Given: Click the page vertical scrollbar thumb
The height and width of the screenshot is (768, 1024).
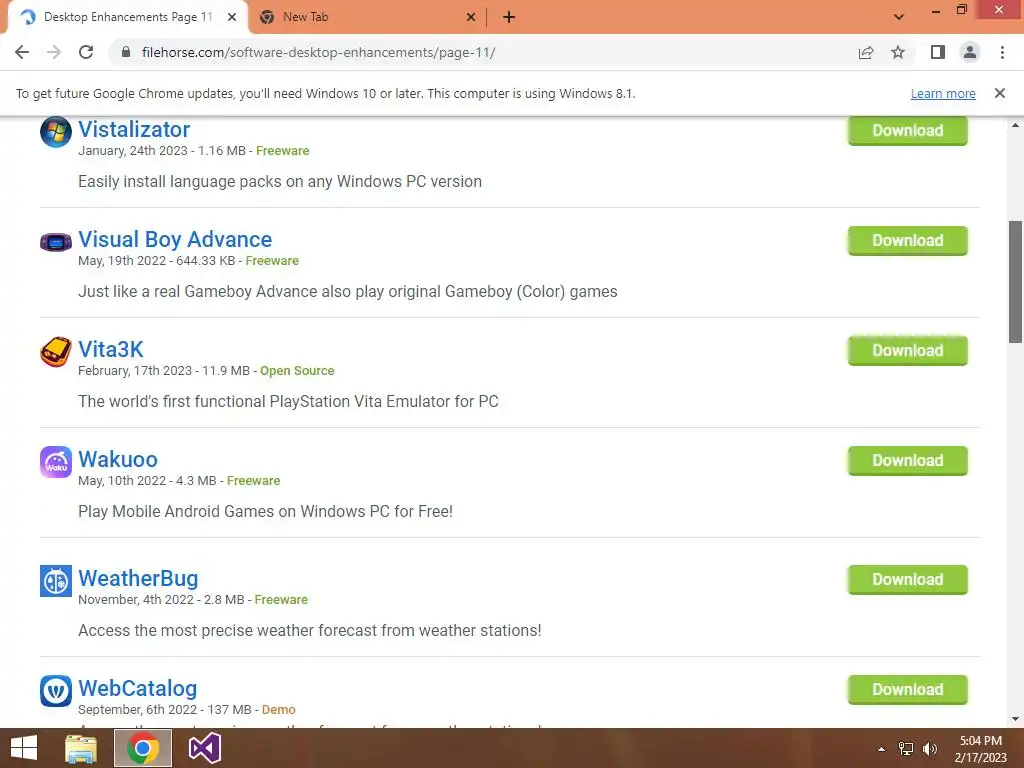Looking at the screenshot, I should (1015, 281).
